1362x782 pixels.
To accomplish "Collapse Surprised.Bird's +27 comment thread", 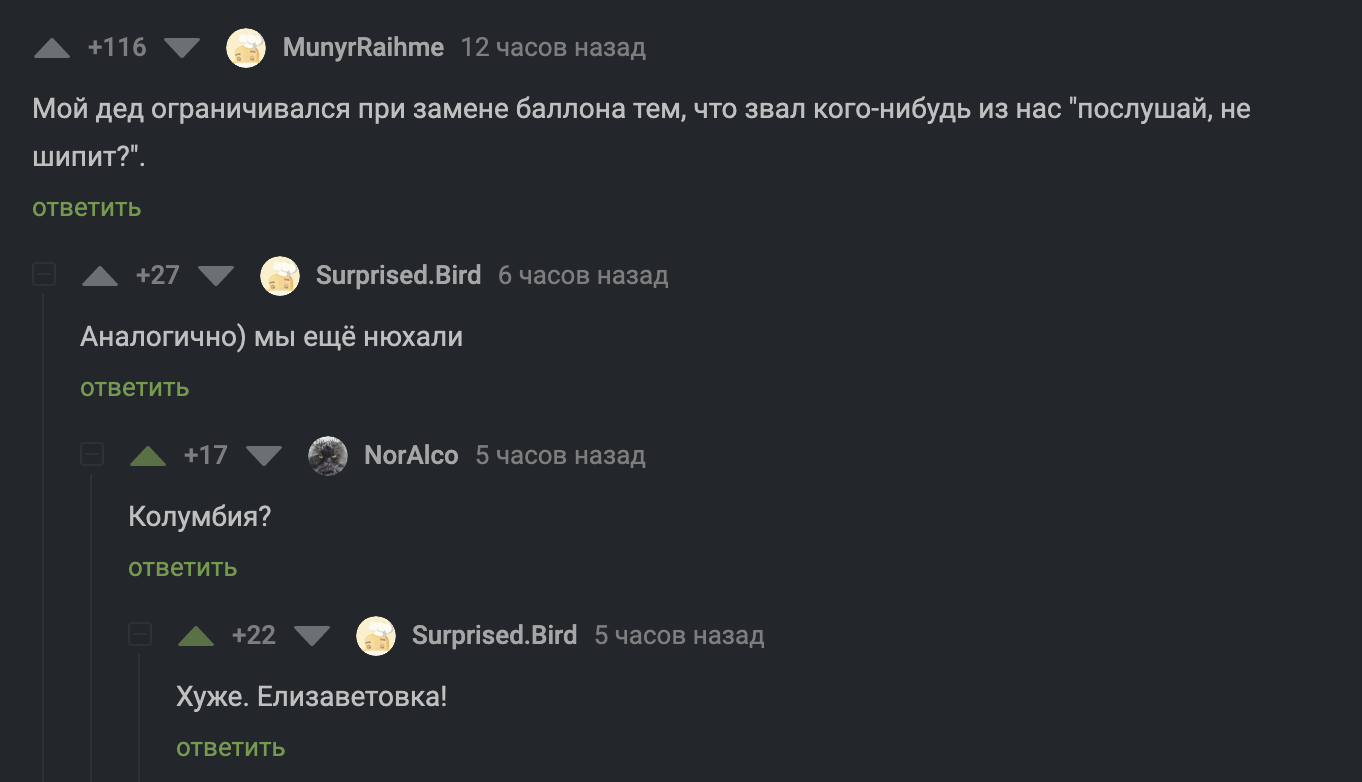I will pos(44,275).
